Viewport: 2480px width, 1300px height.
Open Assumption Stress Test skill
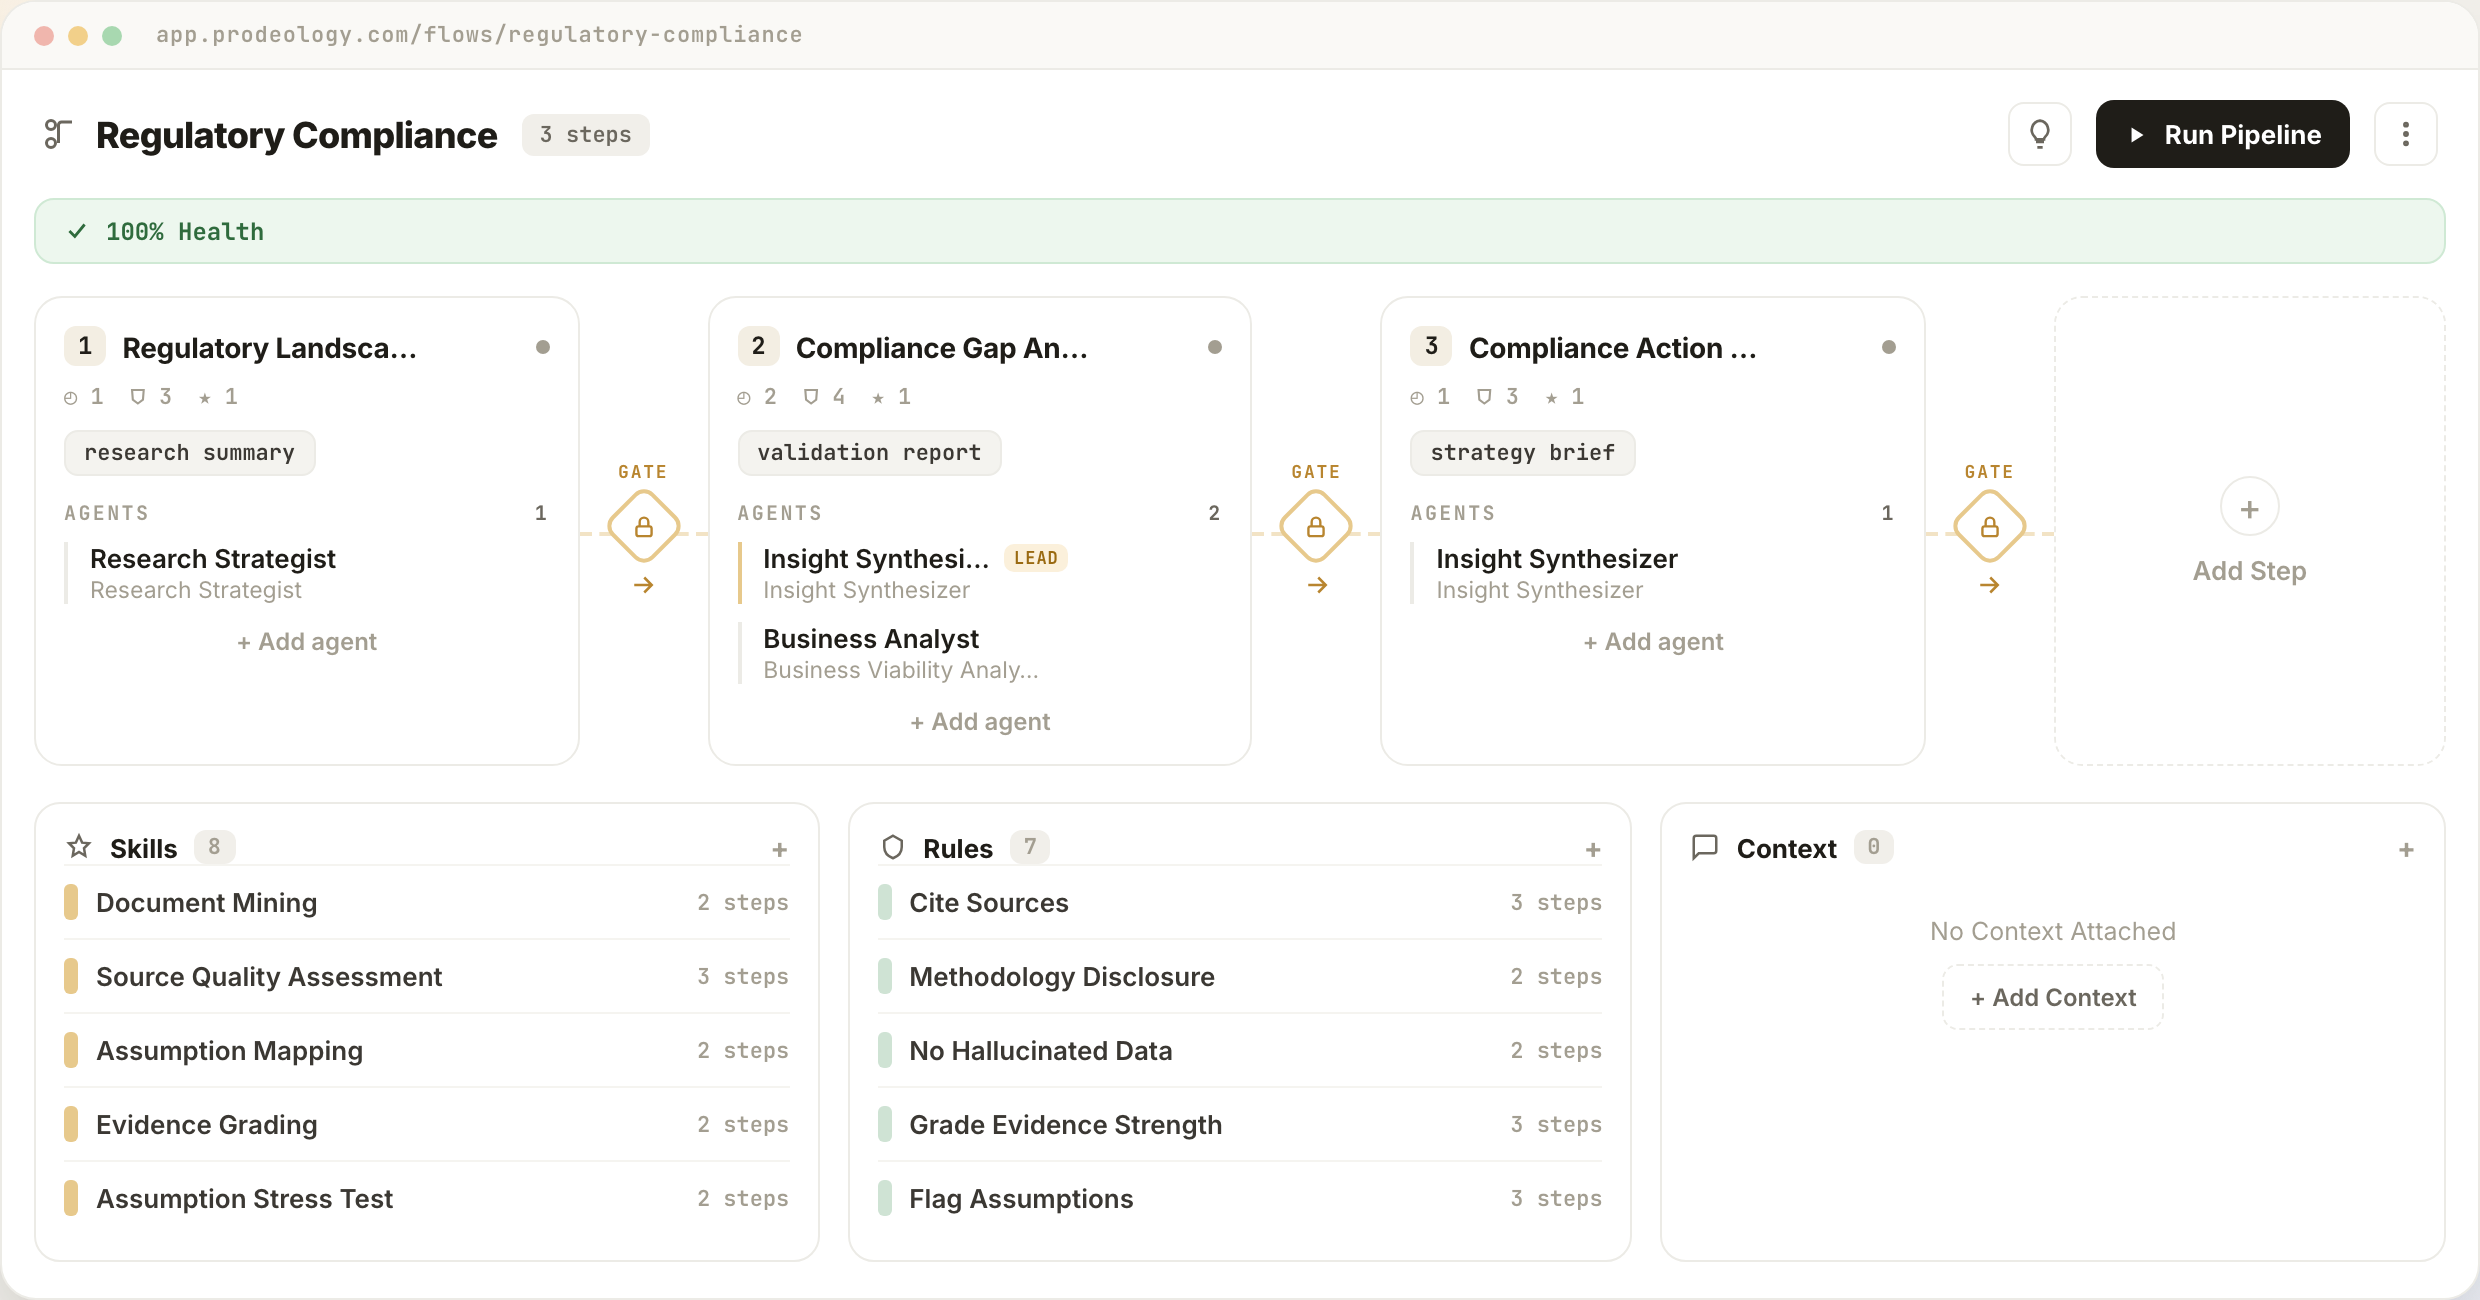pos(427,1199)
